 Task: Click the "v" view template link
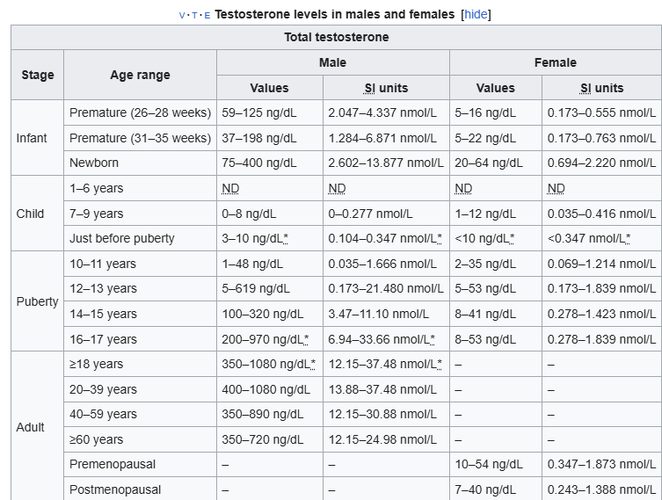pyautogui.click(x=181, y=15)
